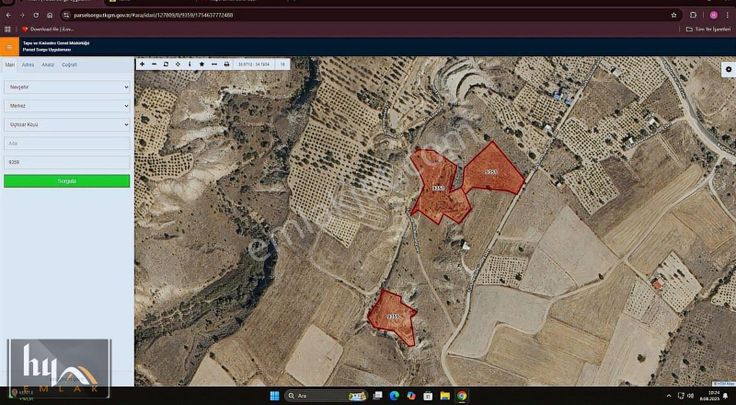Screen dimensions: 736x405
Task: Open Merkez district dropdown
Action: coord(67,106)
